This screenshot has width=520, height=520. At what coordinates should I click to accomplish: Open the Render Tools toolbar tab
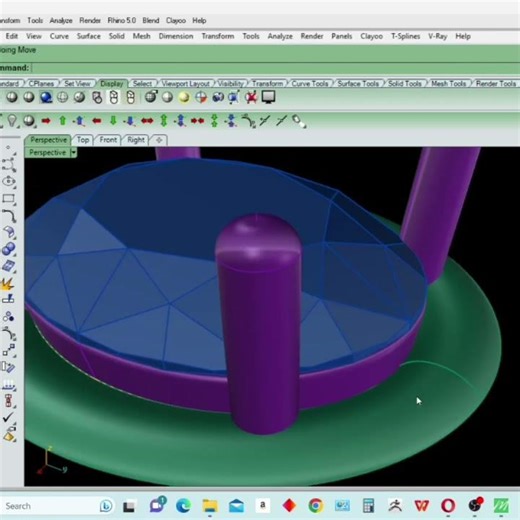(x=496, y=83)
